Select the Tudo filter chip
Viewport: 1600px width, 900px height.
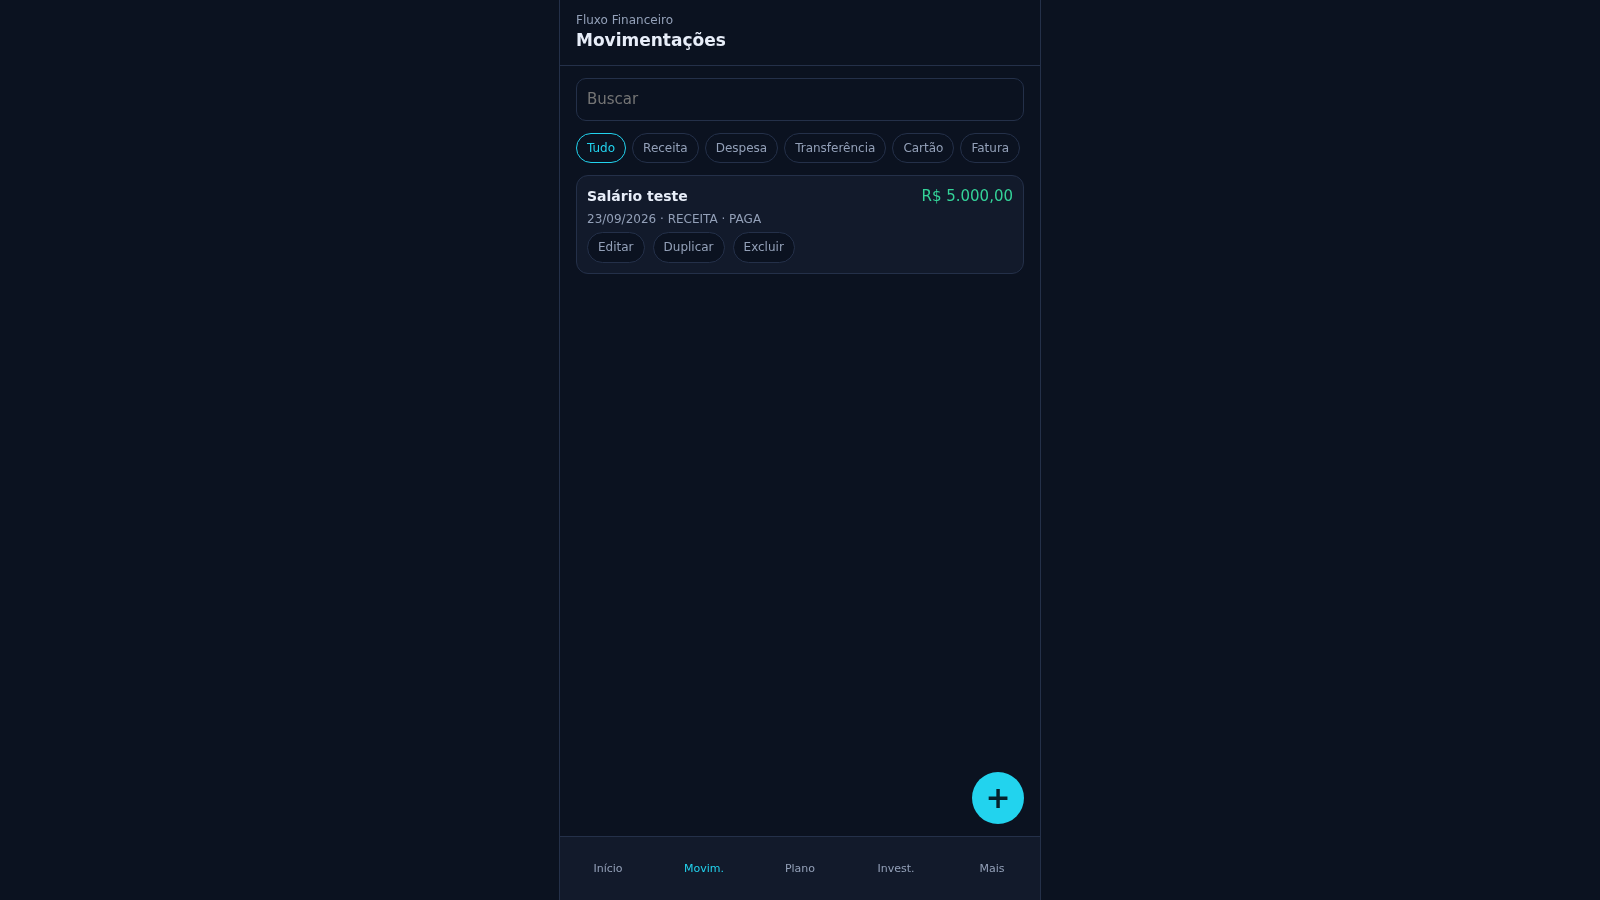click(601, 148)
